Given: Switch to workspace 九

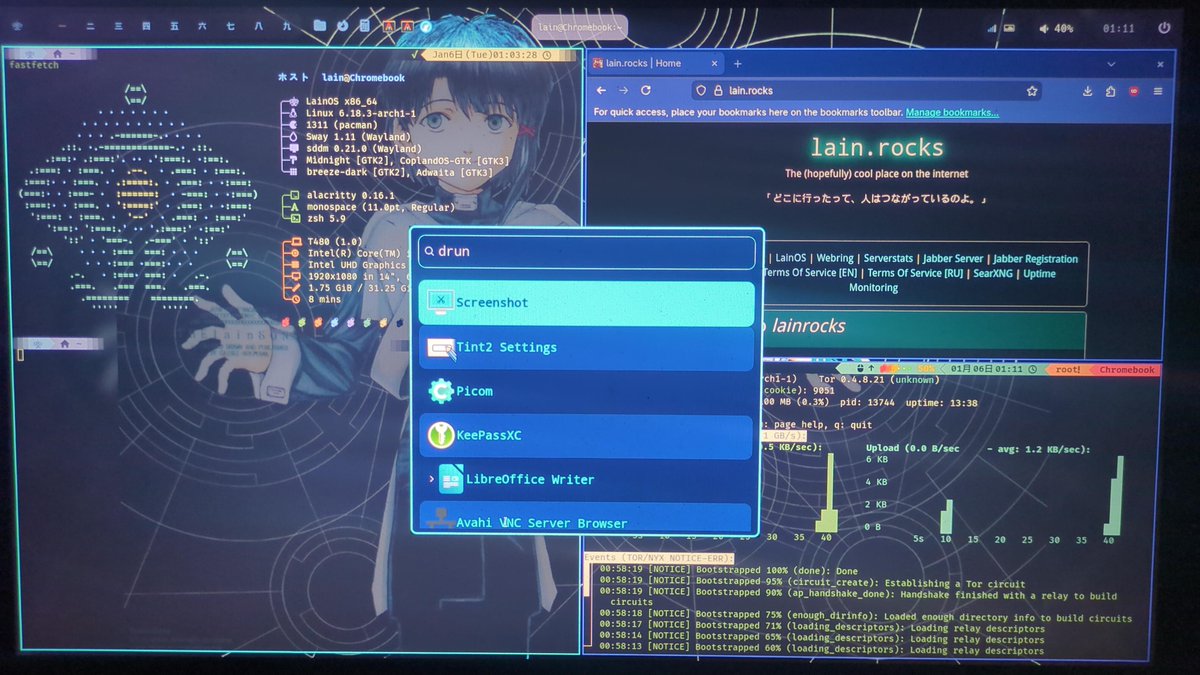Looking at the screenshot, I should (287, 27).
